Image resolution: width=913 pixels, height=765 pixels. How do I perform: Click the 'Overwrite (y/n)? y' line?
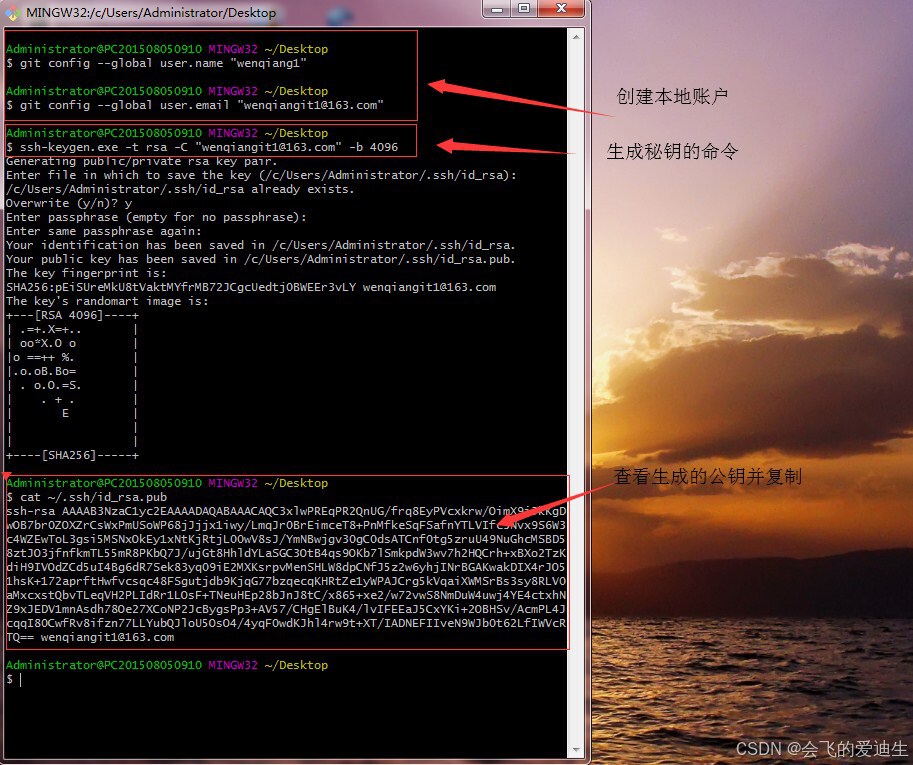69,203
